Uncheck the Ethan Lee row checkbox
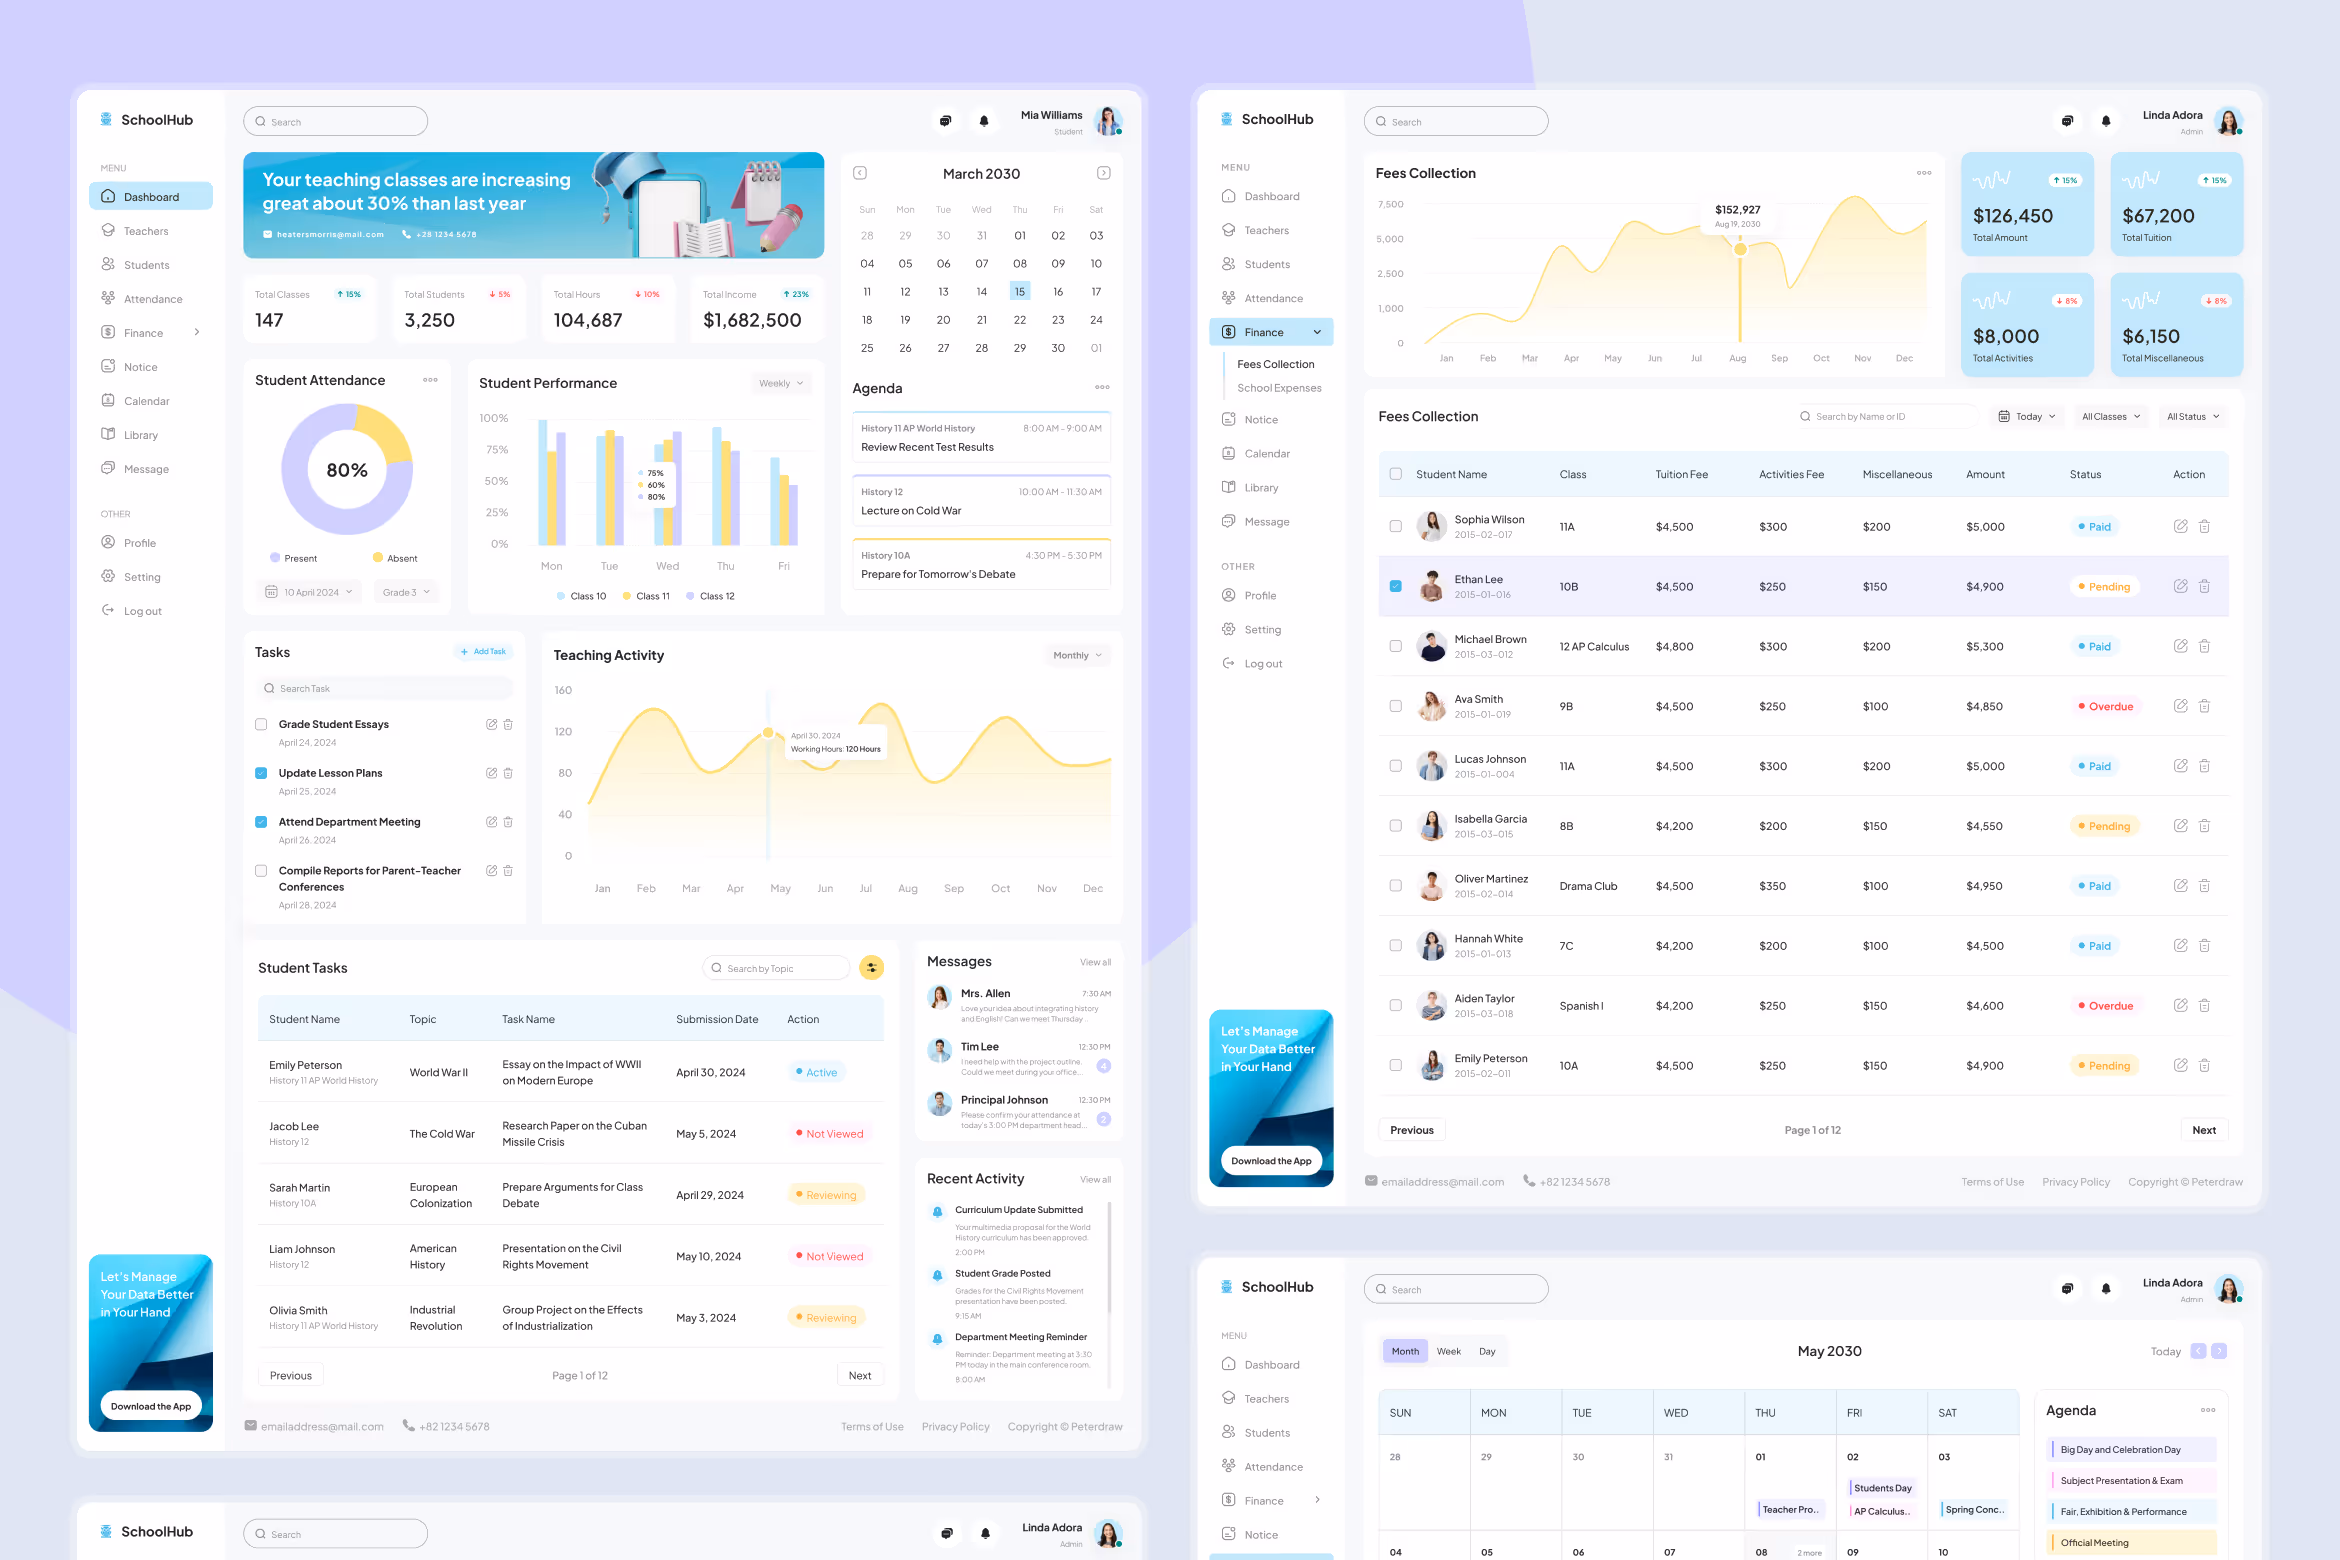Screen dimensions: 2340x1560 coord(1395,586)
